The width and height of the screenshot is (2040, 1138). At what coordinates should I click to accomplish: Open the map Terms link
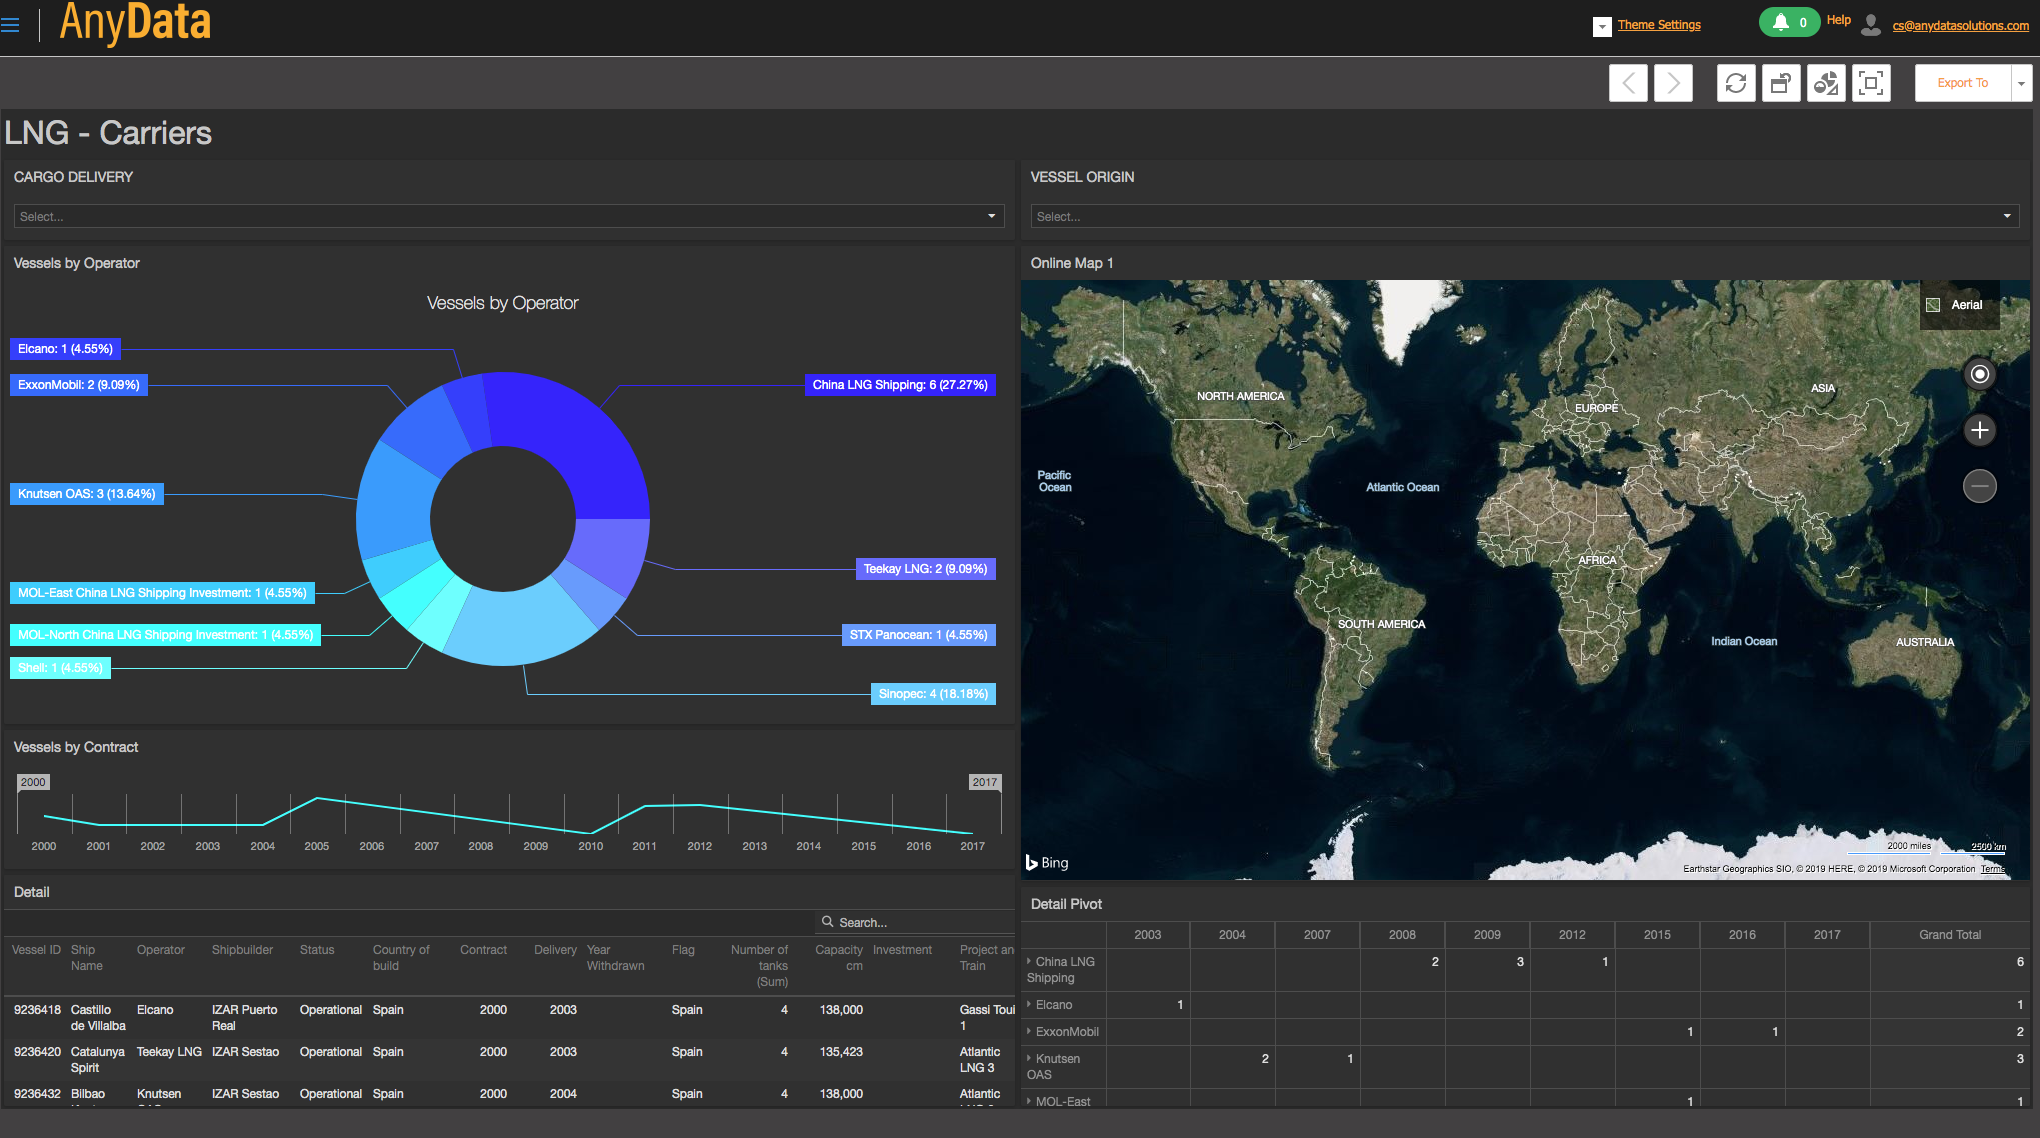click(1992, 869)
